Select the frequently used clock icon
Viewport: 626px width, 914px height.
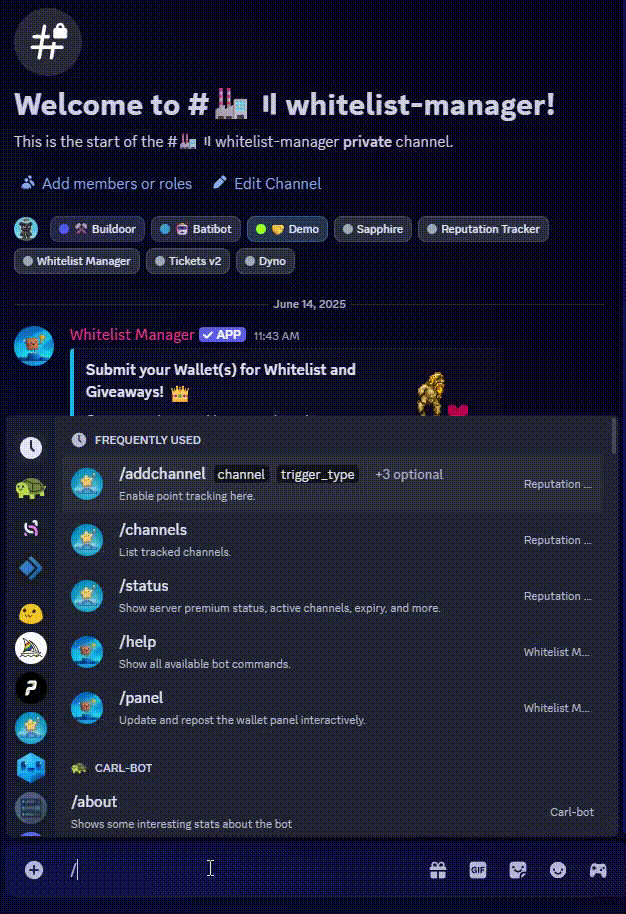point(31,448)
